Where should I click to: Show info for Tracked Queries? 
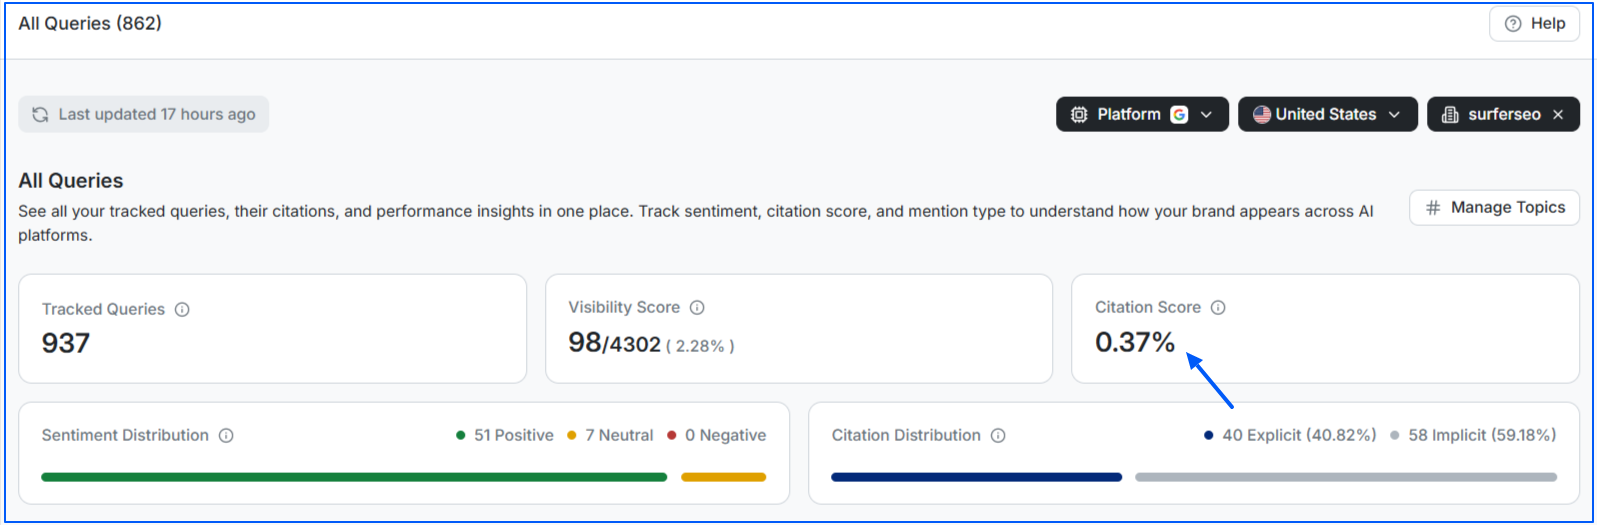pos(182,309)
